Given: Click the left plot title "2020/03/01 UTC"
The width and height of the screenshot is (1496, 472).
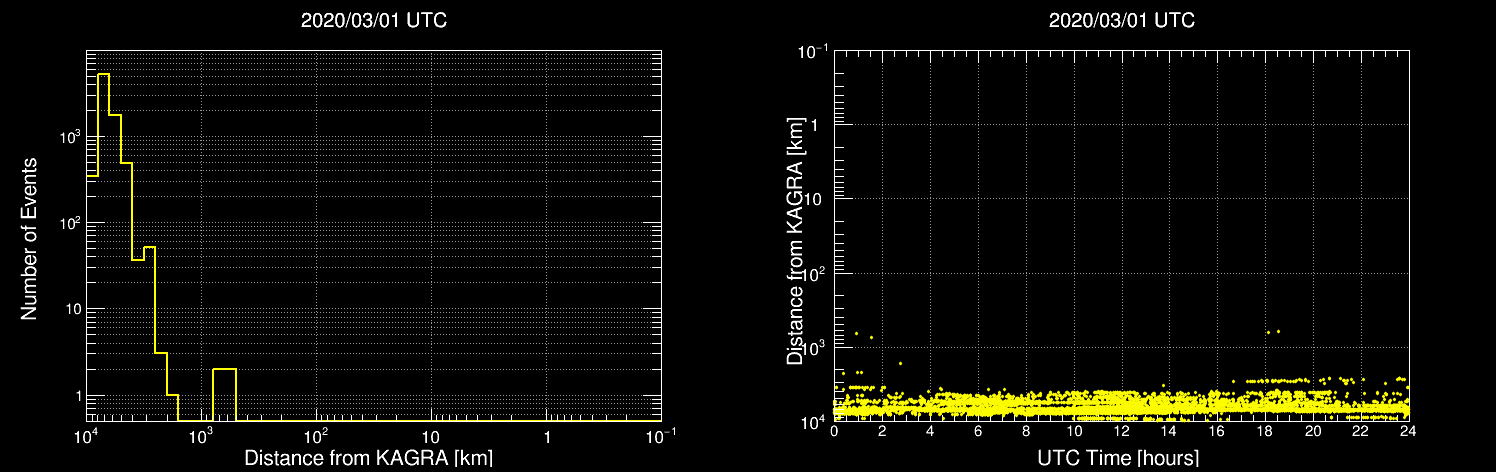Looking at the screenshot, I should click(x=374, y=20).
